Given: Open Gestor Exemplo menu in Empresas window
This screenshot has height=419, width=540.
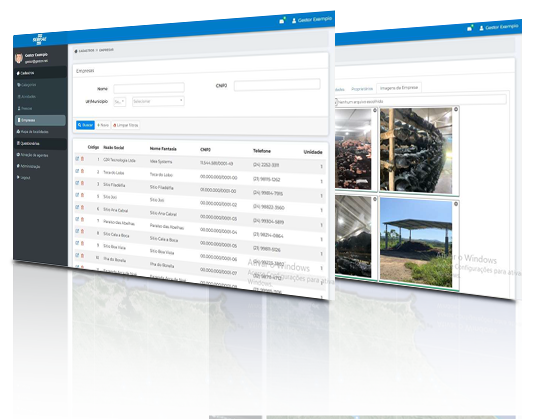Looking at the screenshot, I should click(312, 20).
